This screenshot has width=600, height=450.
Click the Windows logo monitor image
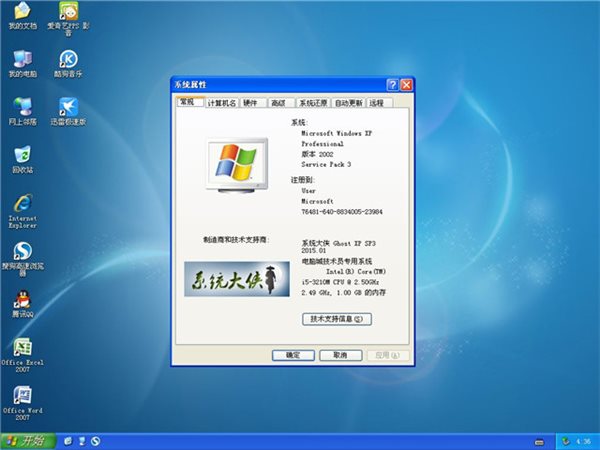pos(237,165)
